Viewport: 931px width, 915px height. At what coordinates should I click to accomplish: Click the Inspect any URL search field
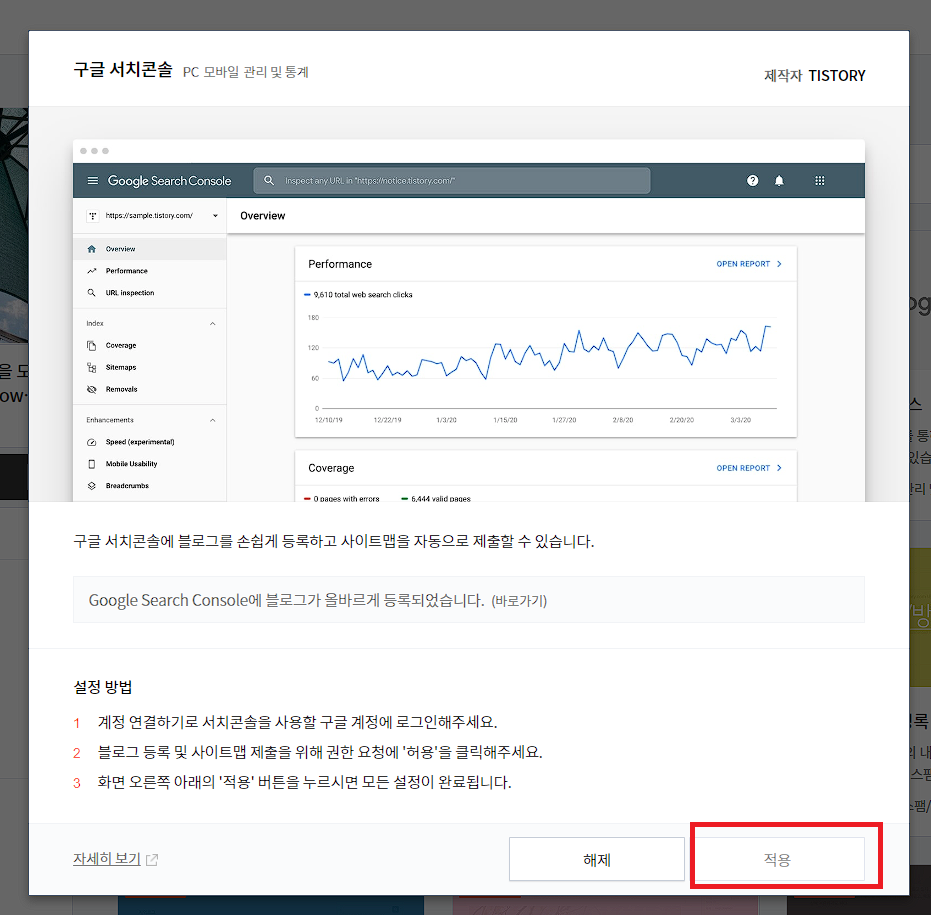451,181
